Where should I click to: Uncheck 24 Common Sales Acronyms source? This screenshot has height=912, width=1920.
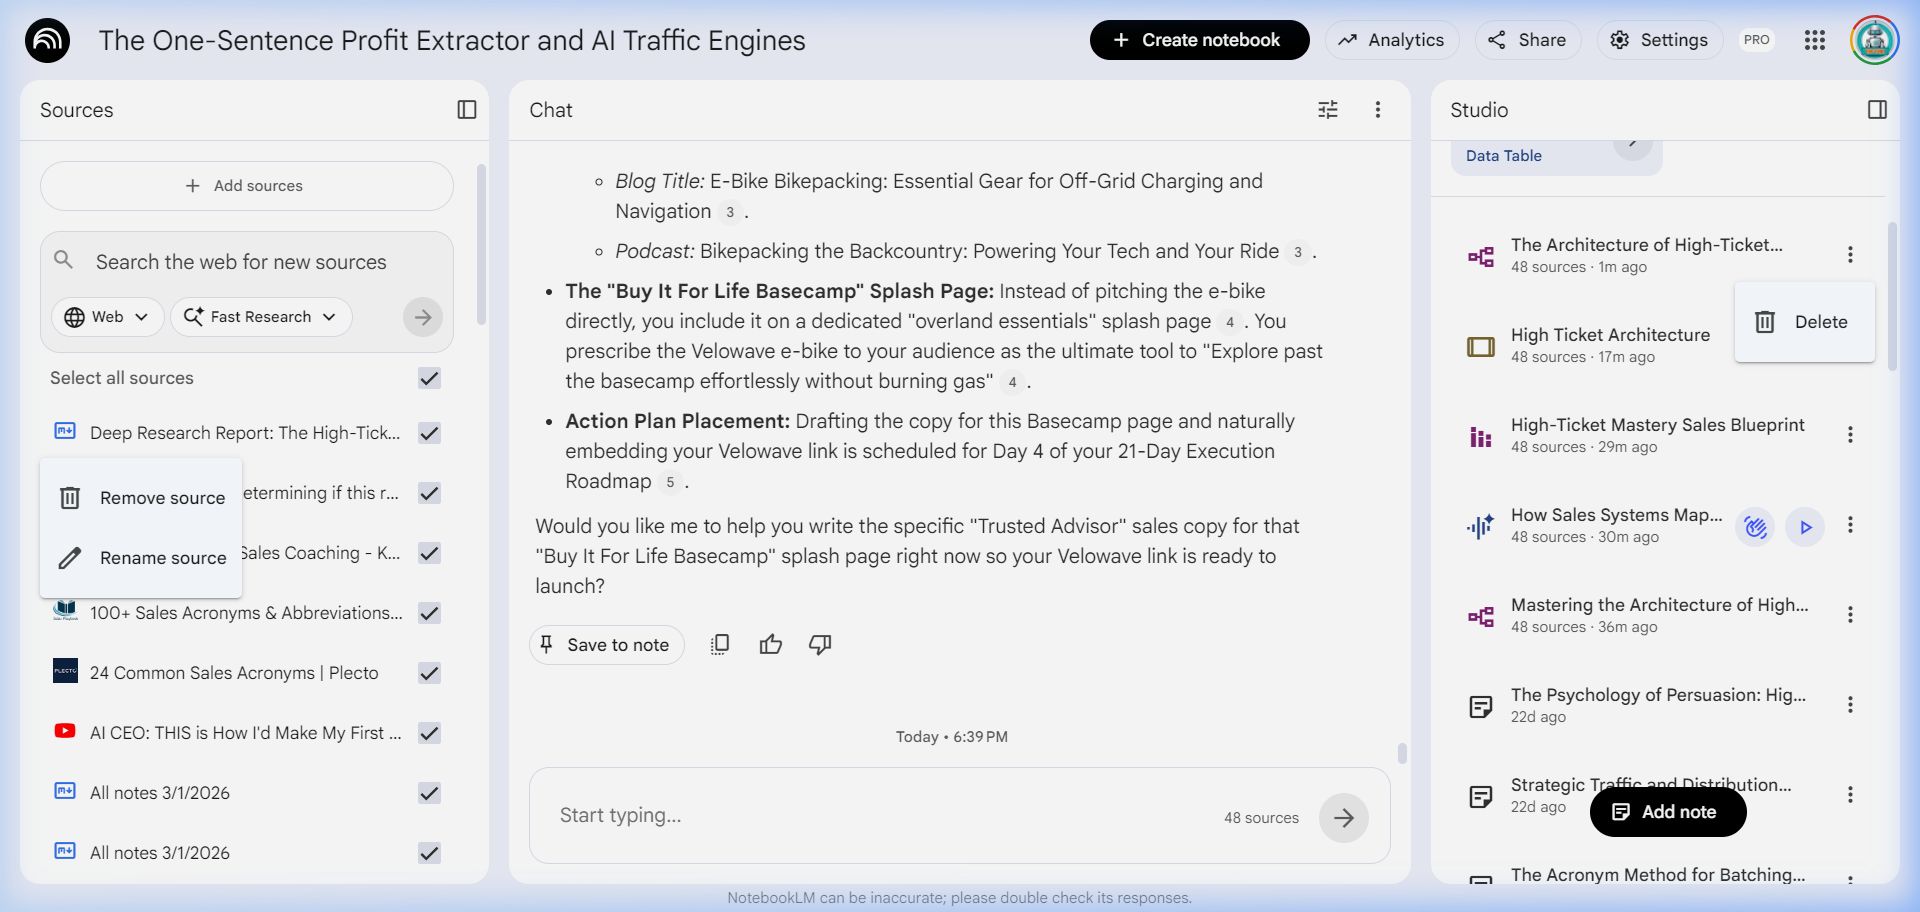[429, 673]
